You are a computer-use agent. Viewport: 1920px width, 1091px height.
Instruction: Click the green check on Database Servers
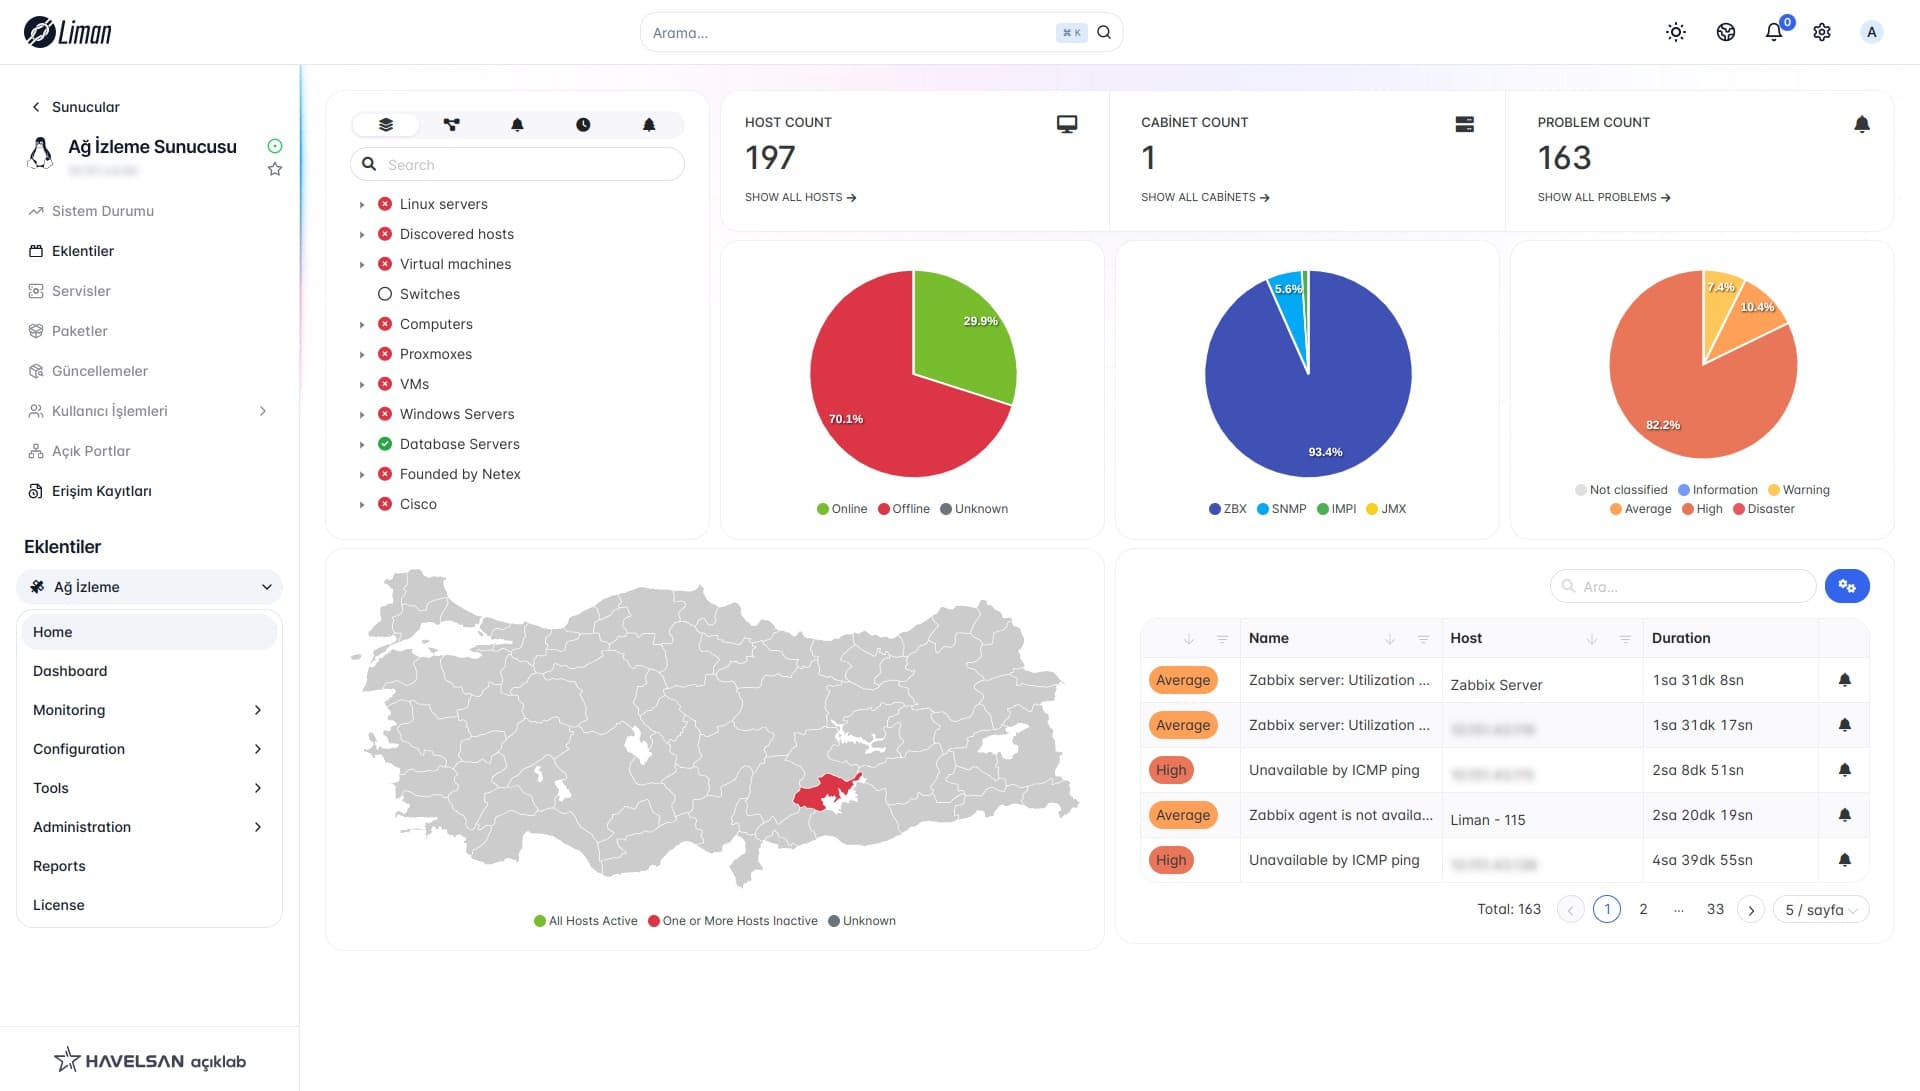click(385, 444)
